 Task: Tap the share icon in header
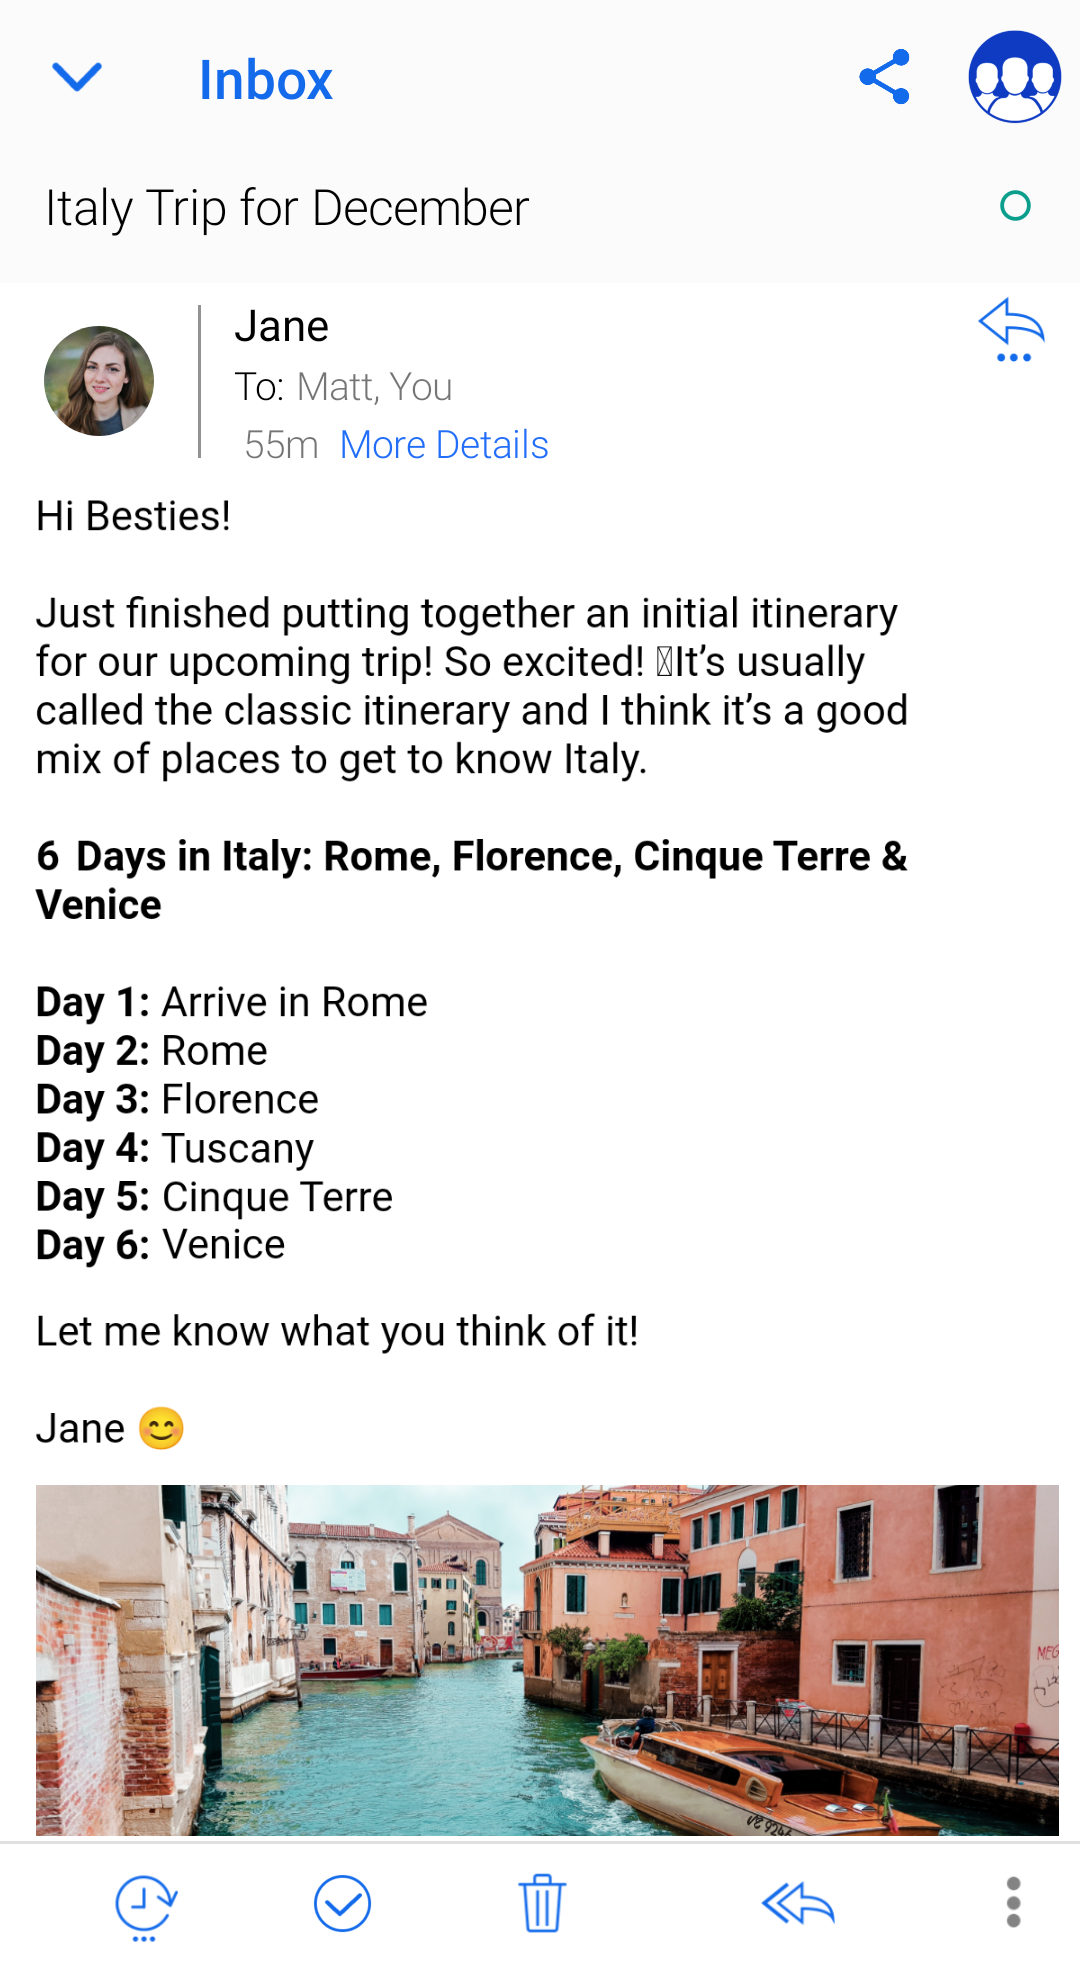[x=885, y=77]
